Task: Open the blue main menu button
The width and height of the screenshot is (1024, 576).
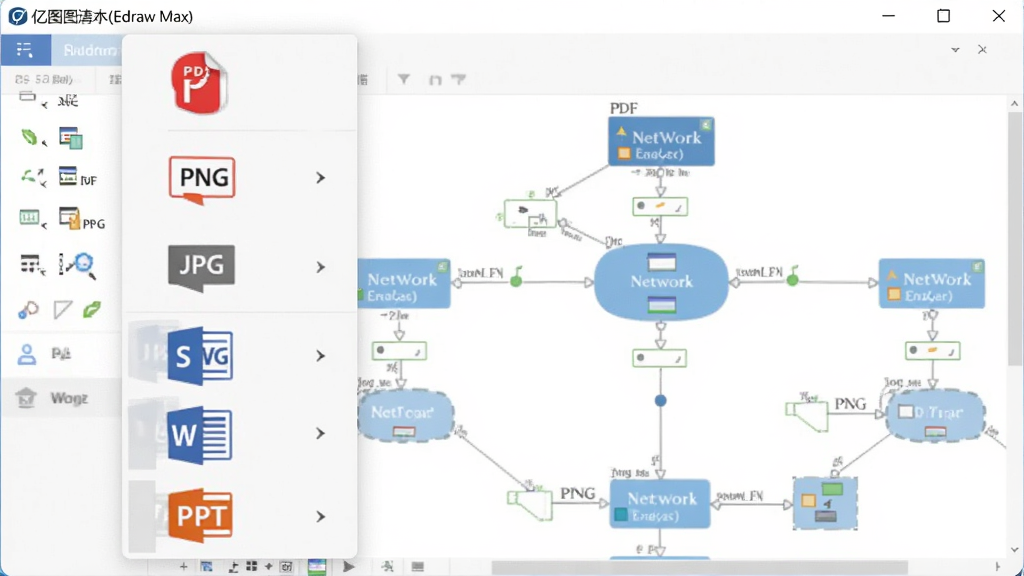Action: (25, 50)
